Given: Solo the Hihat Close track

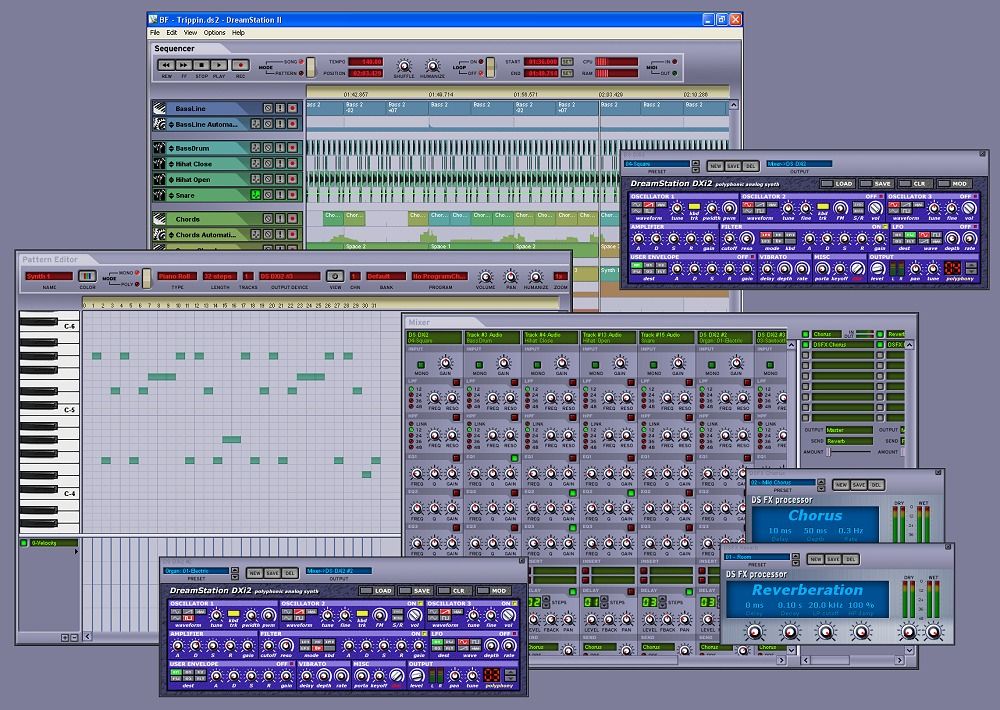Looking at the screenshot, I should tap(280, 164).
